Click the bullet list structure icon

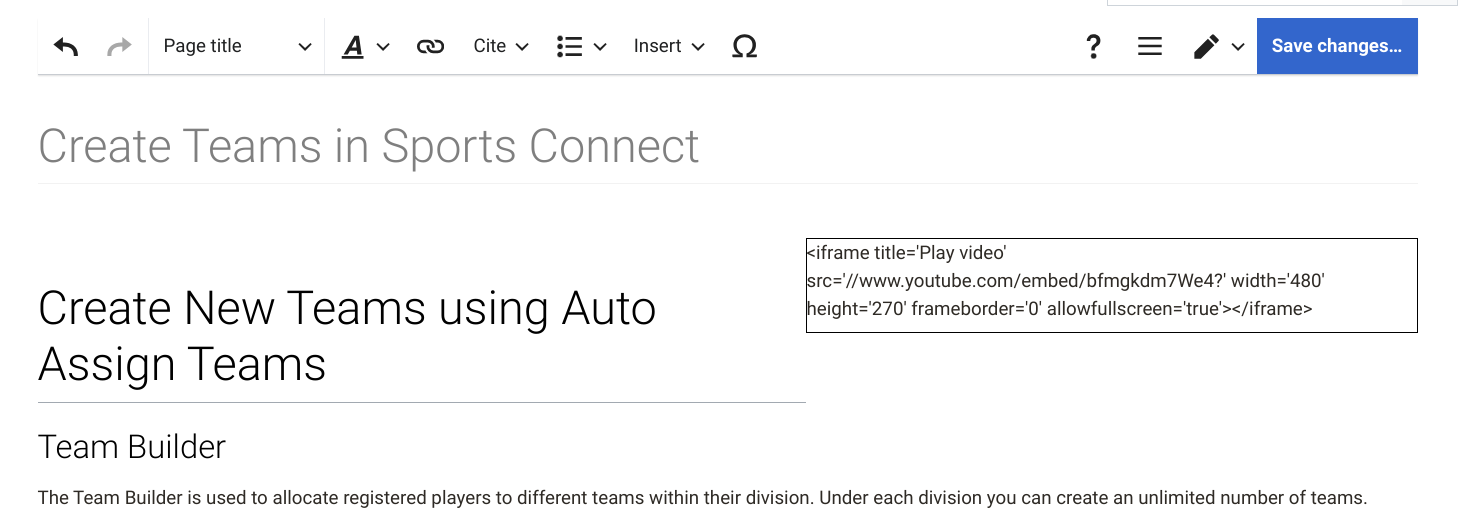570,47
